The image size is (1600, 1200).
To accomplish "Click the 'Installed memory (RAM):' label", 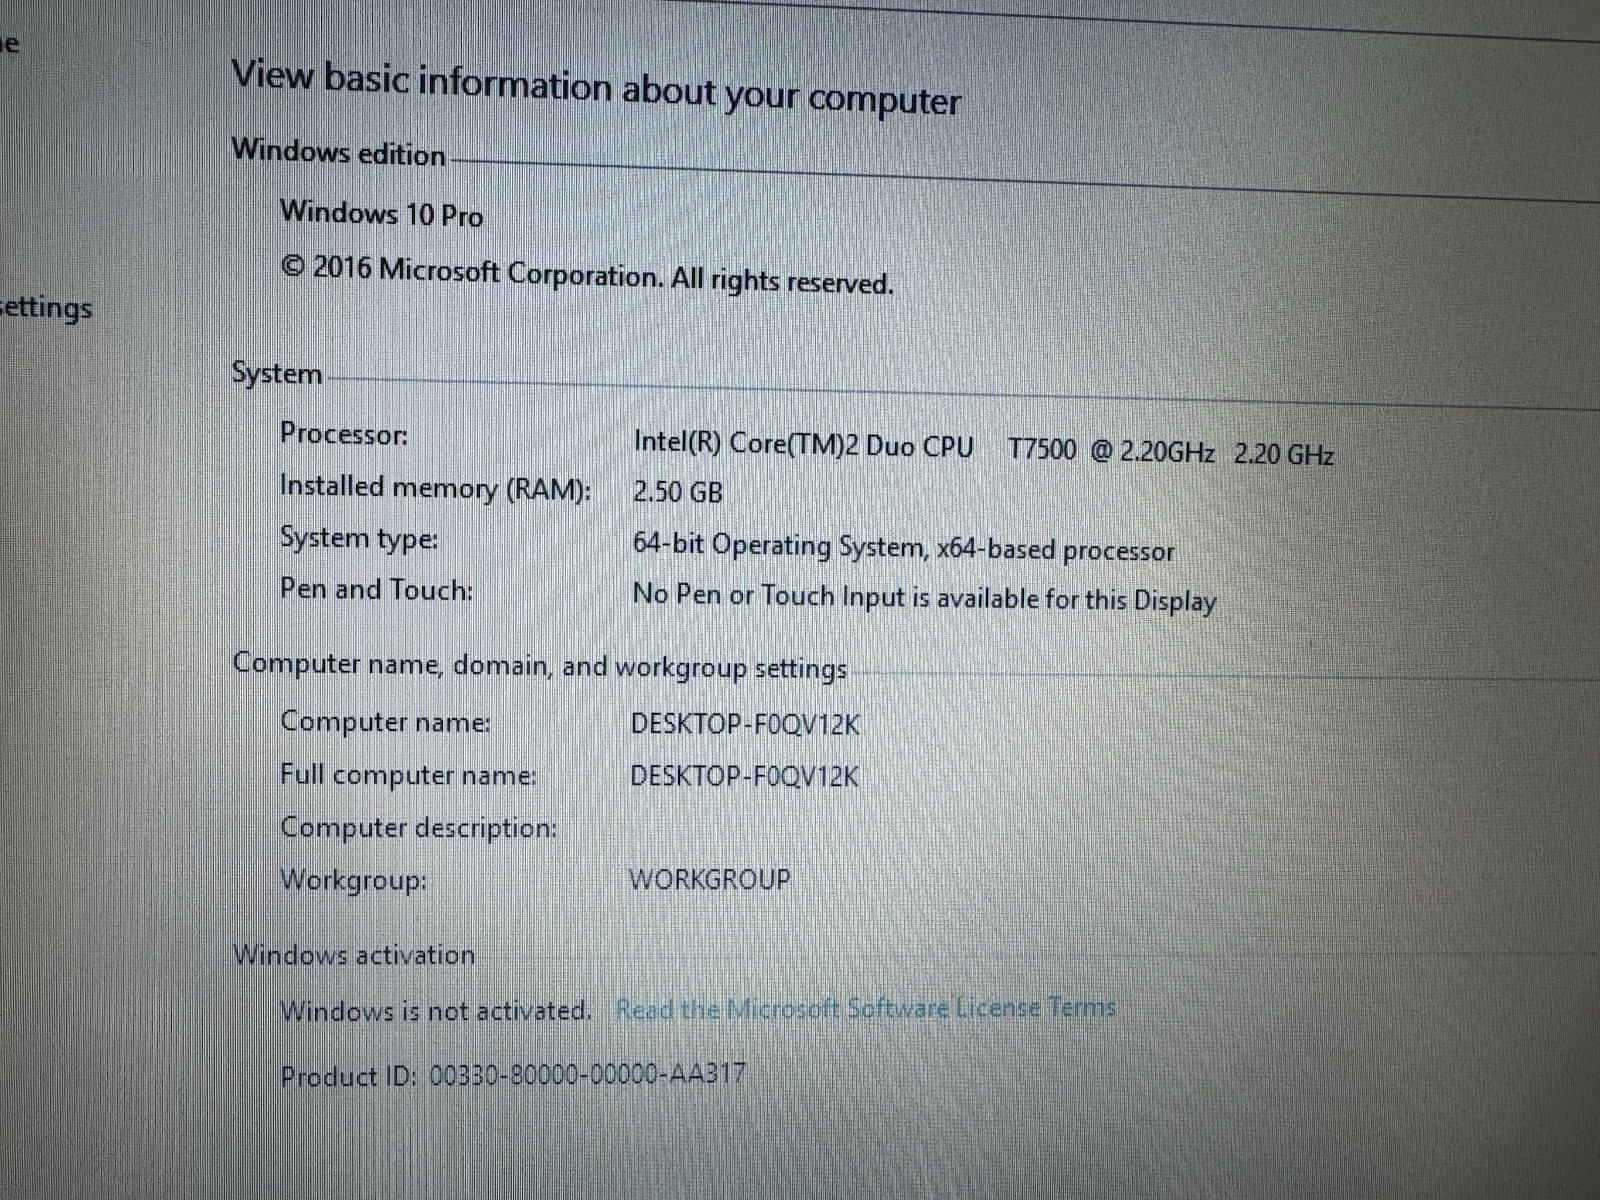I will [435, 487].
